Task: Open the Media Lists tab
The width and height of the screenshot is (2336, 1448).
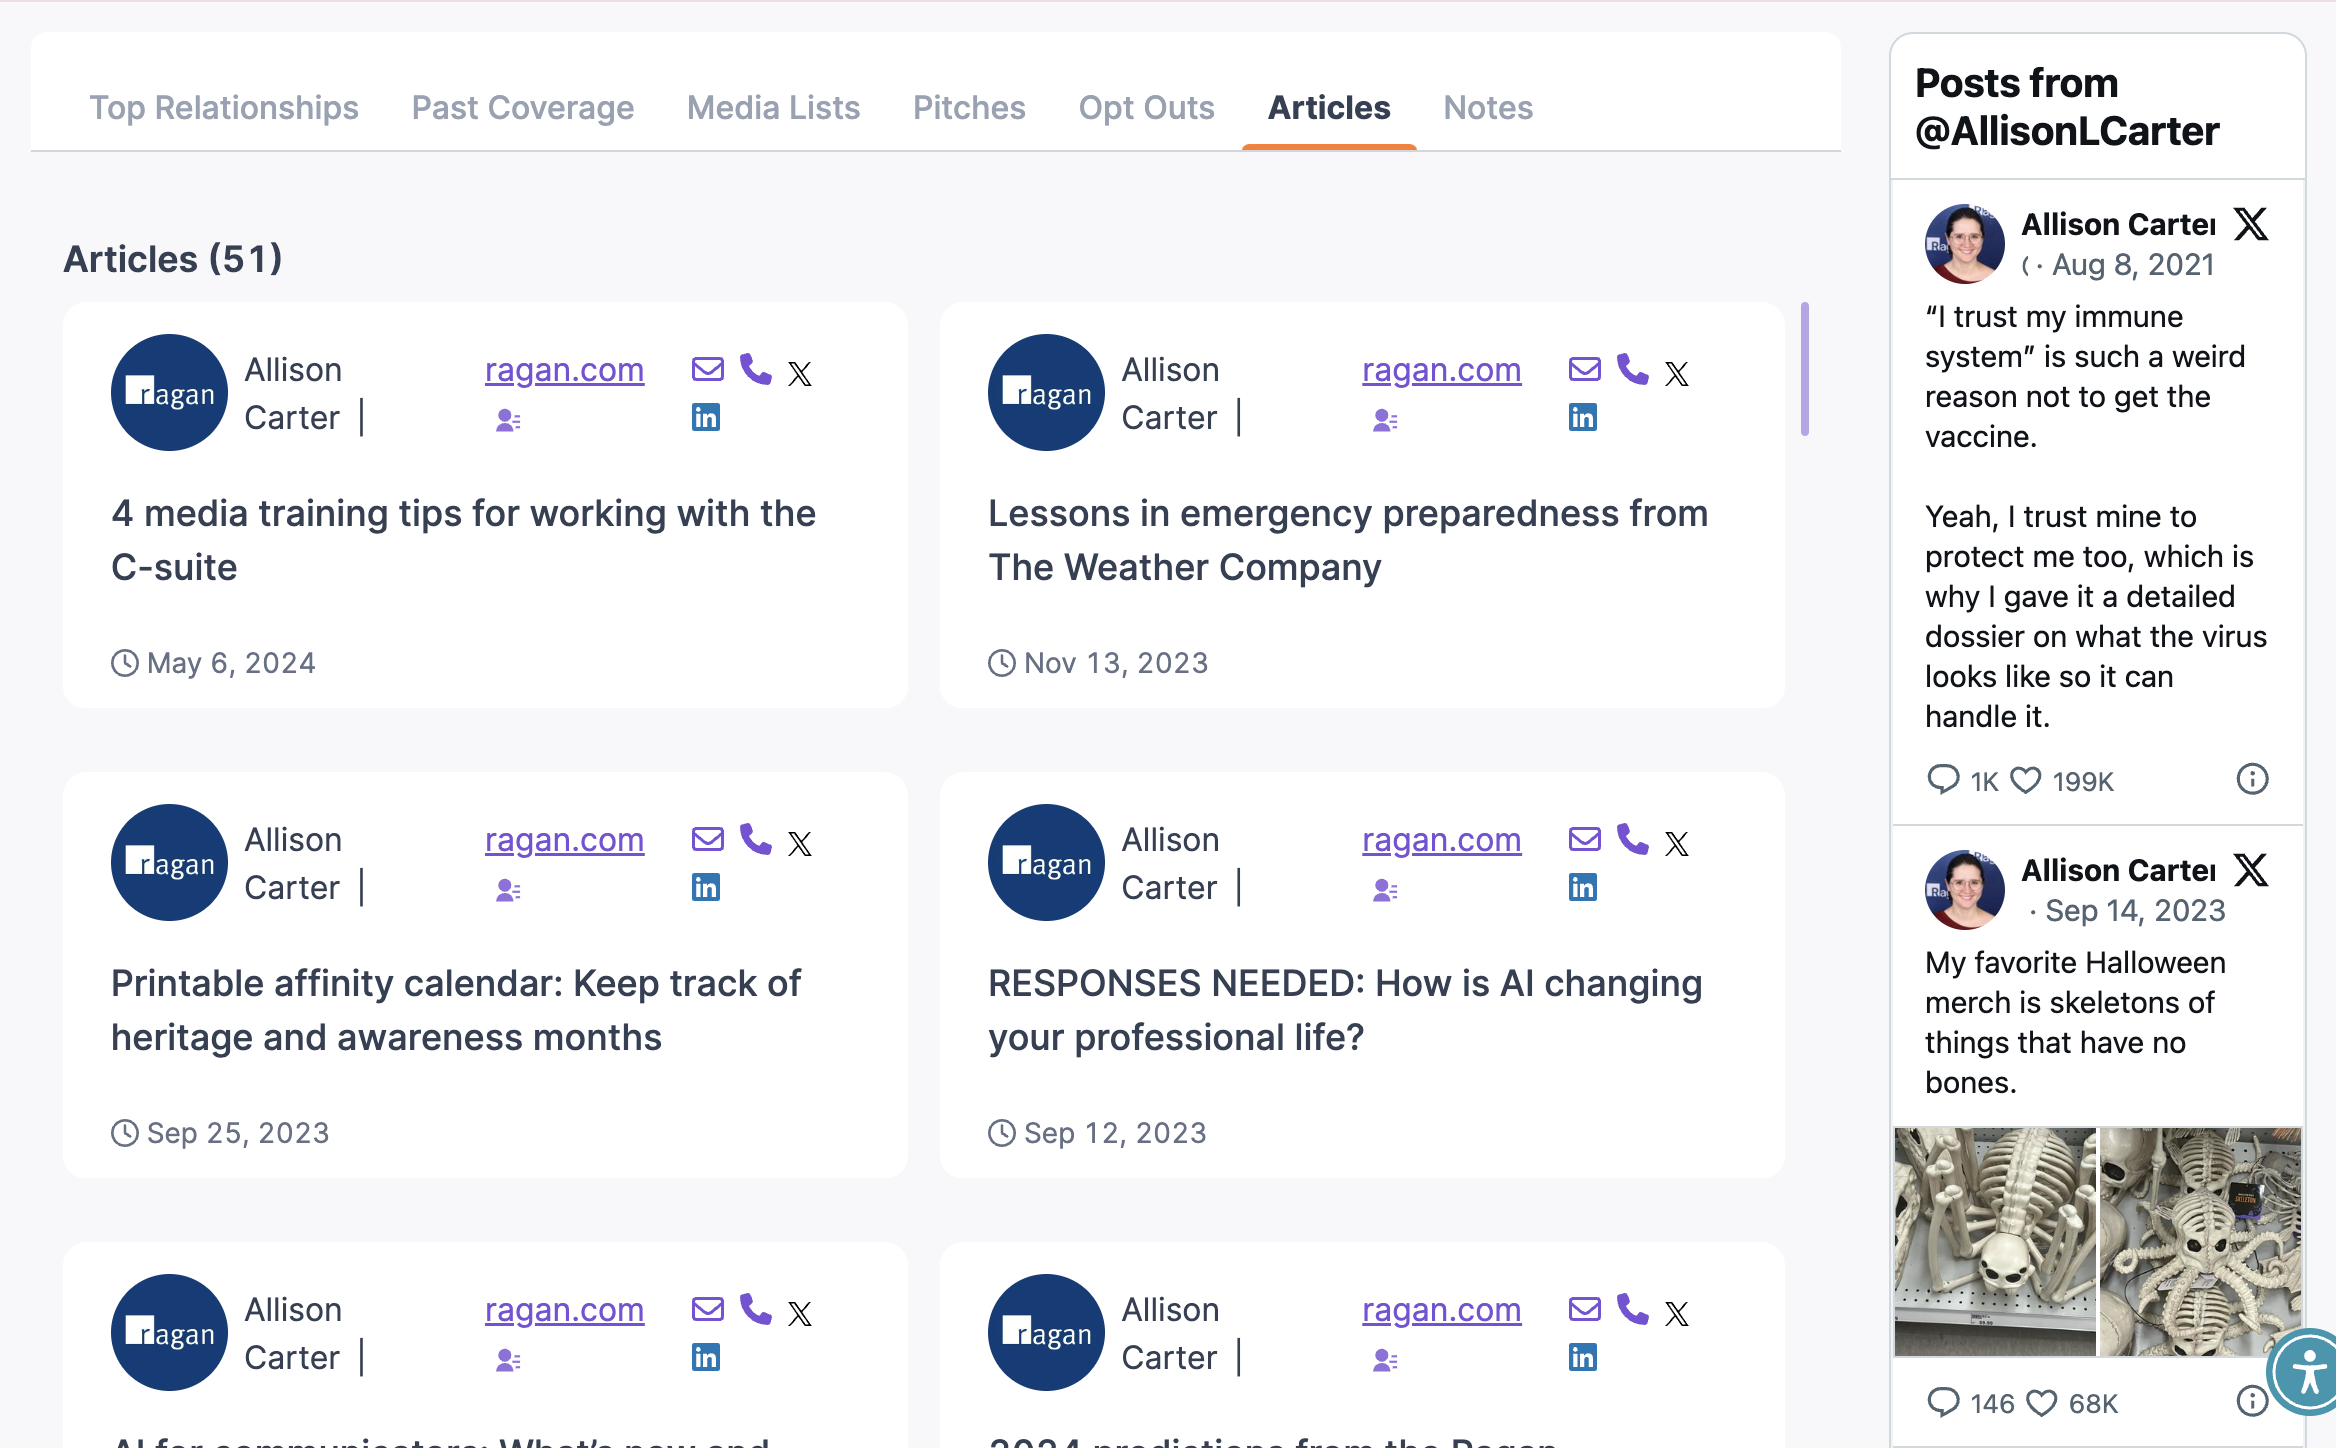Action: pyautogui.click(x=773, y=107)
